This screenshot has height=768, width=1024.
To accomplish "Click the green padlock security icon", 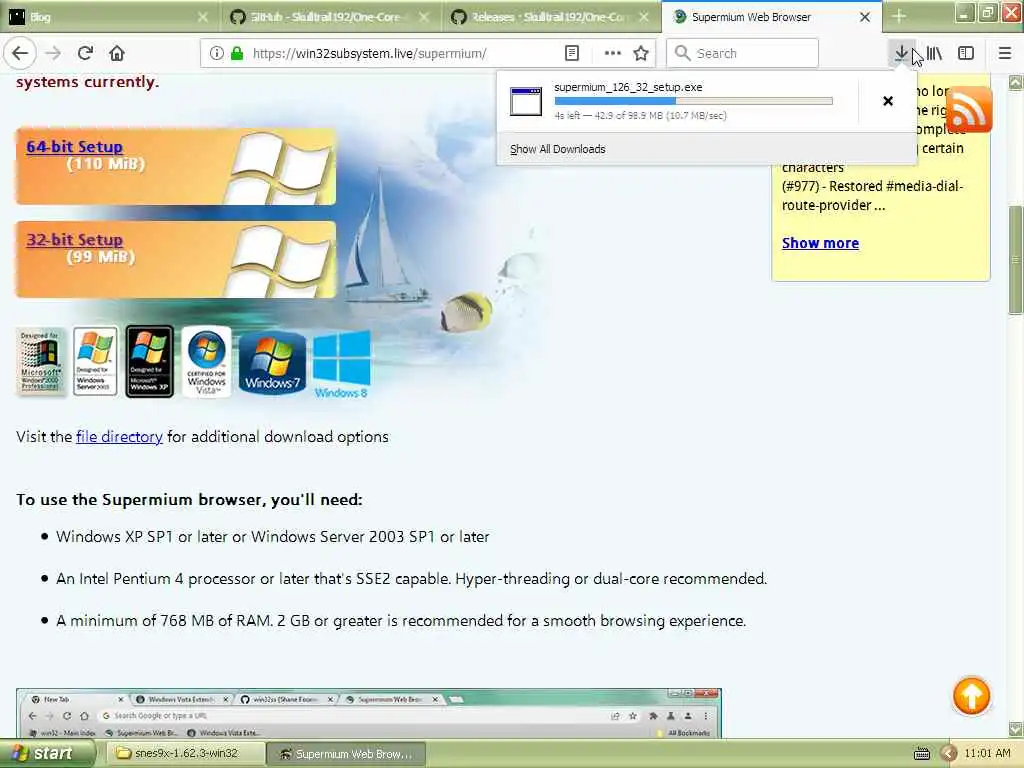I will click(x=237, y=54).
